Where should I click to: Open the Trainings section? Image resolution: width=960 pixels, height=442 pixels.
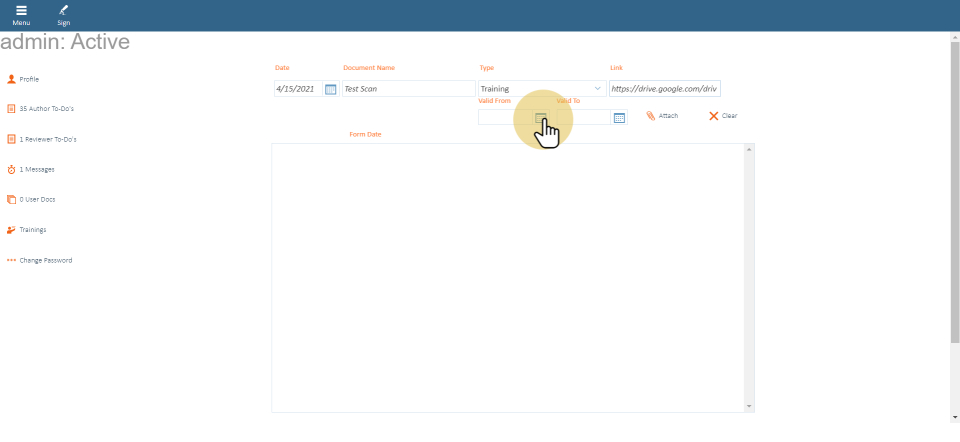click(32, 229)
